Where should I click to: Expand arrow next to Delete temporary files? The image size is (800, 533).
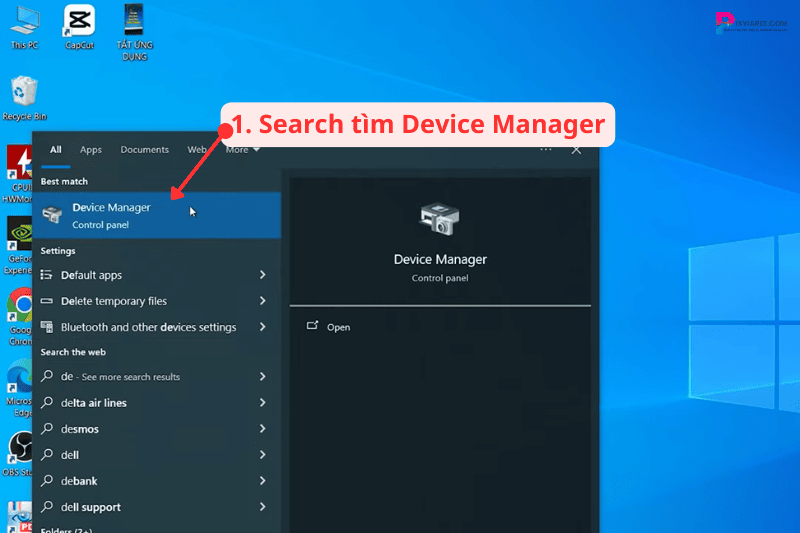(262, 301)
